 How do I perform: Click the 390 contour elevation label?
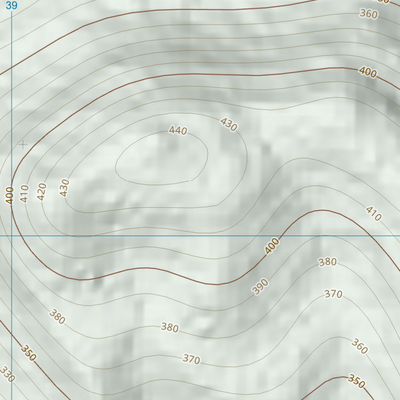tap(260, 287)
